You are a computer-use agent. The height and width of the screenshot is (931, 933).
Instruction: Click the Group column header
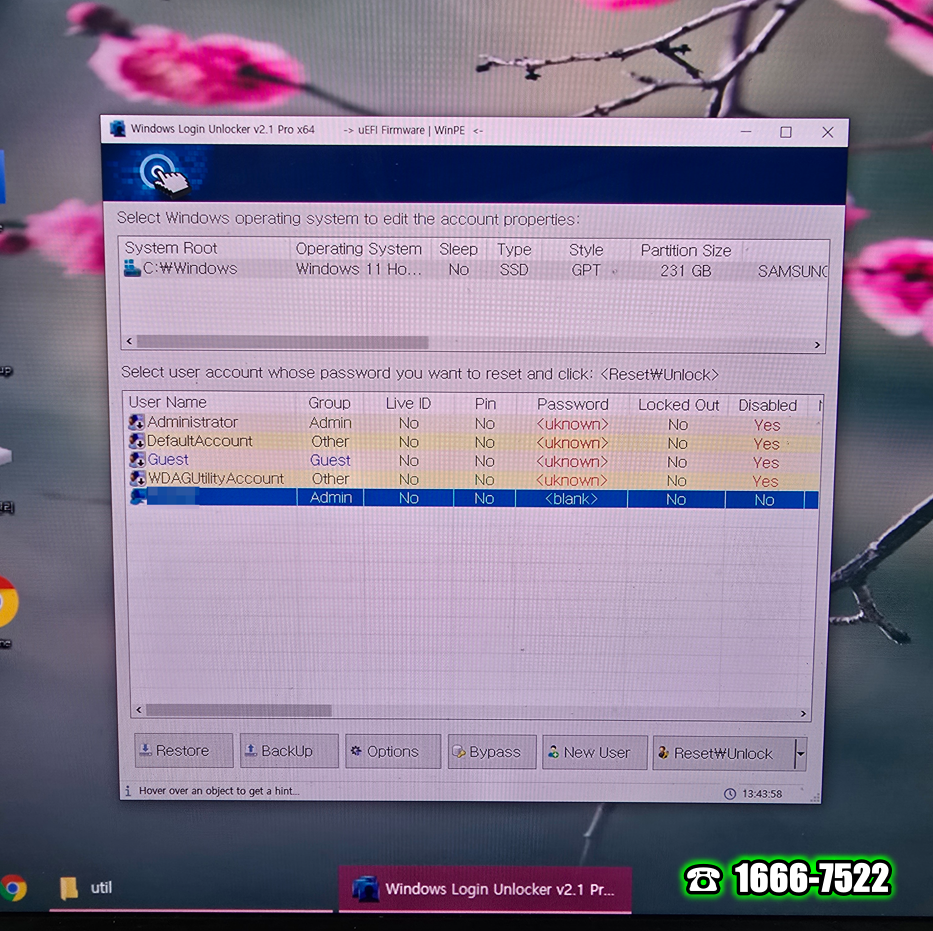(x=329, y=403)
